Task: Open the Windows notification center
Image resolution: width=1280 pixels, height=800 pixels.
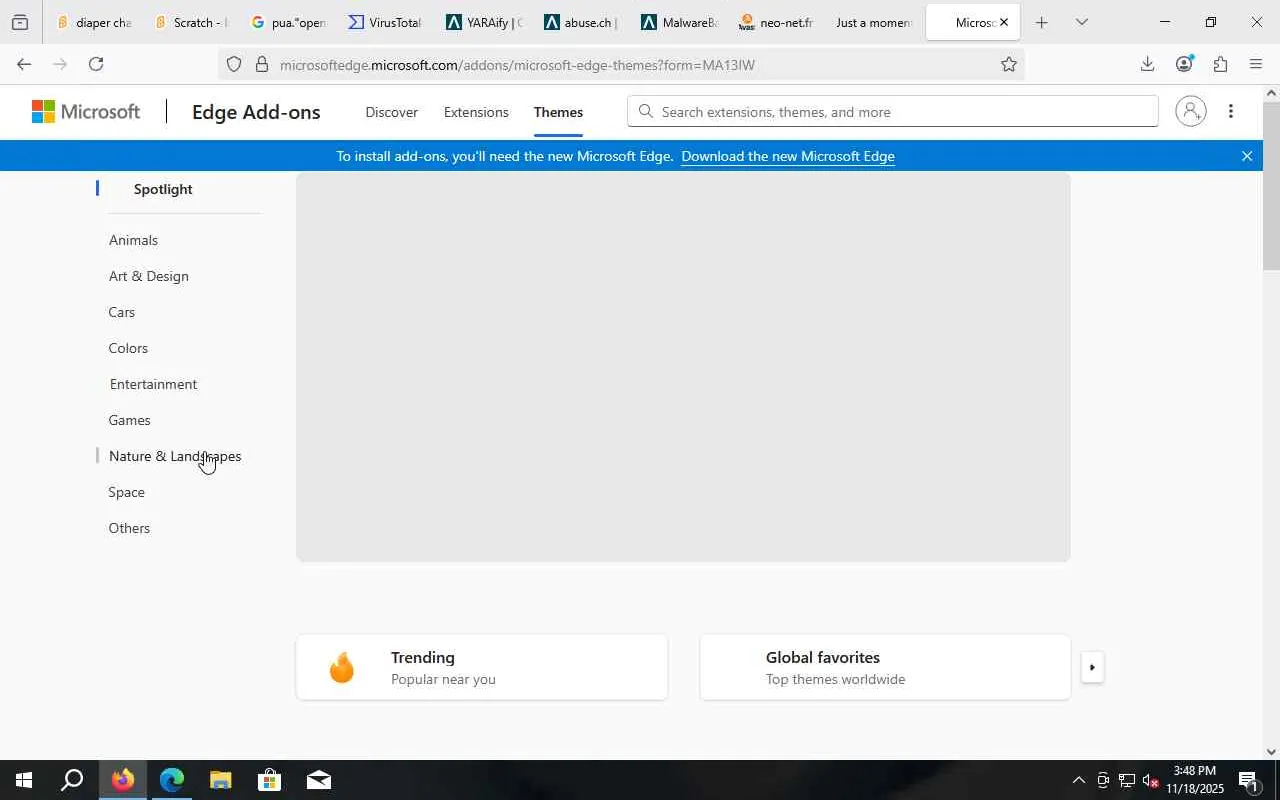Action: [1249, 780]
